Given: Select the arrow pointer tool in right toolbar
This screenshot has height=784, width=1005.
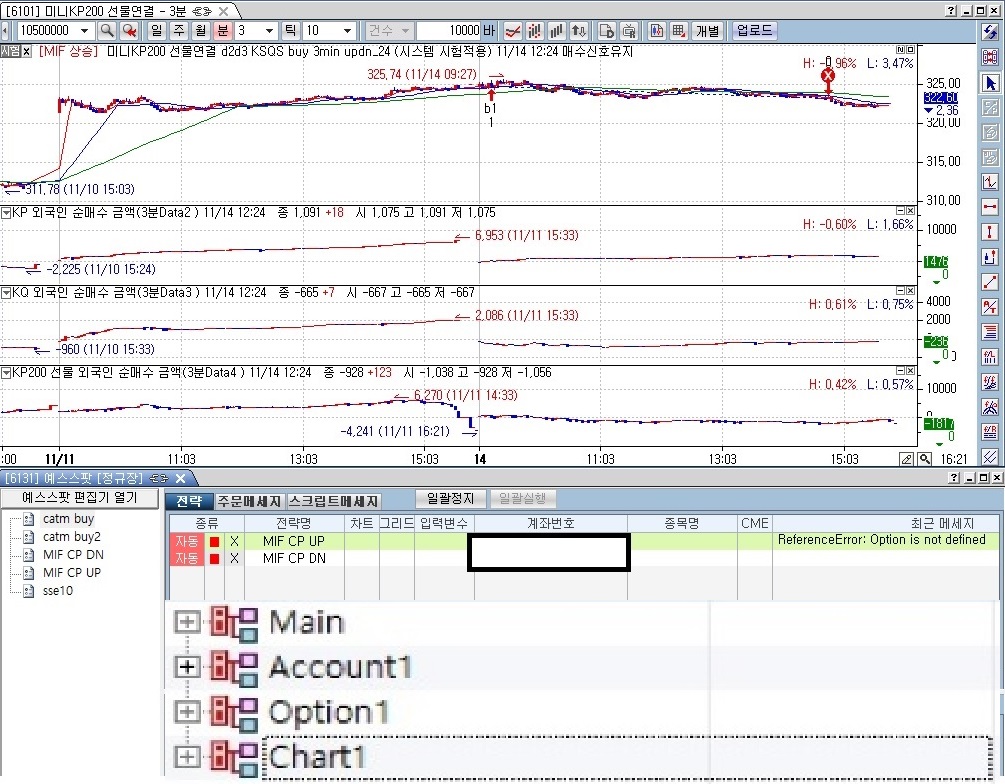Looking at the screenshot, I should (991, 82).
